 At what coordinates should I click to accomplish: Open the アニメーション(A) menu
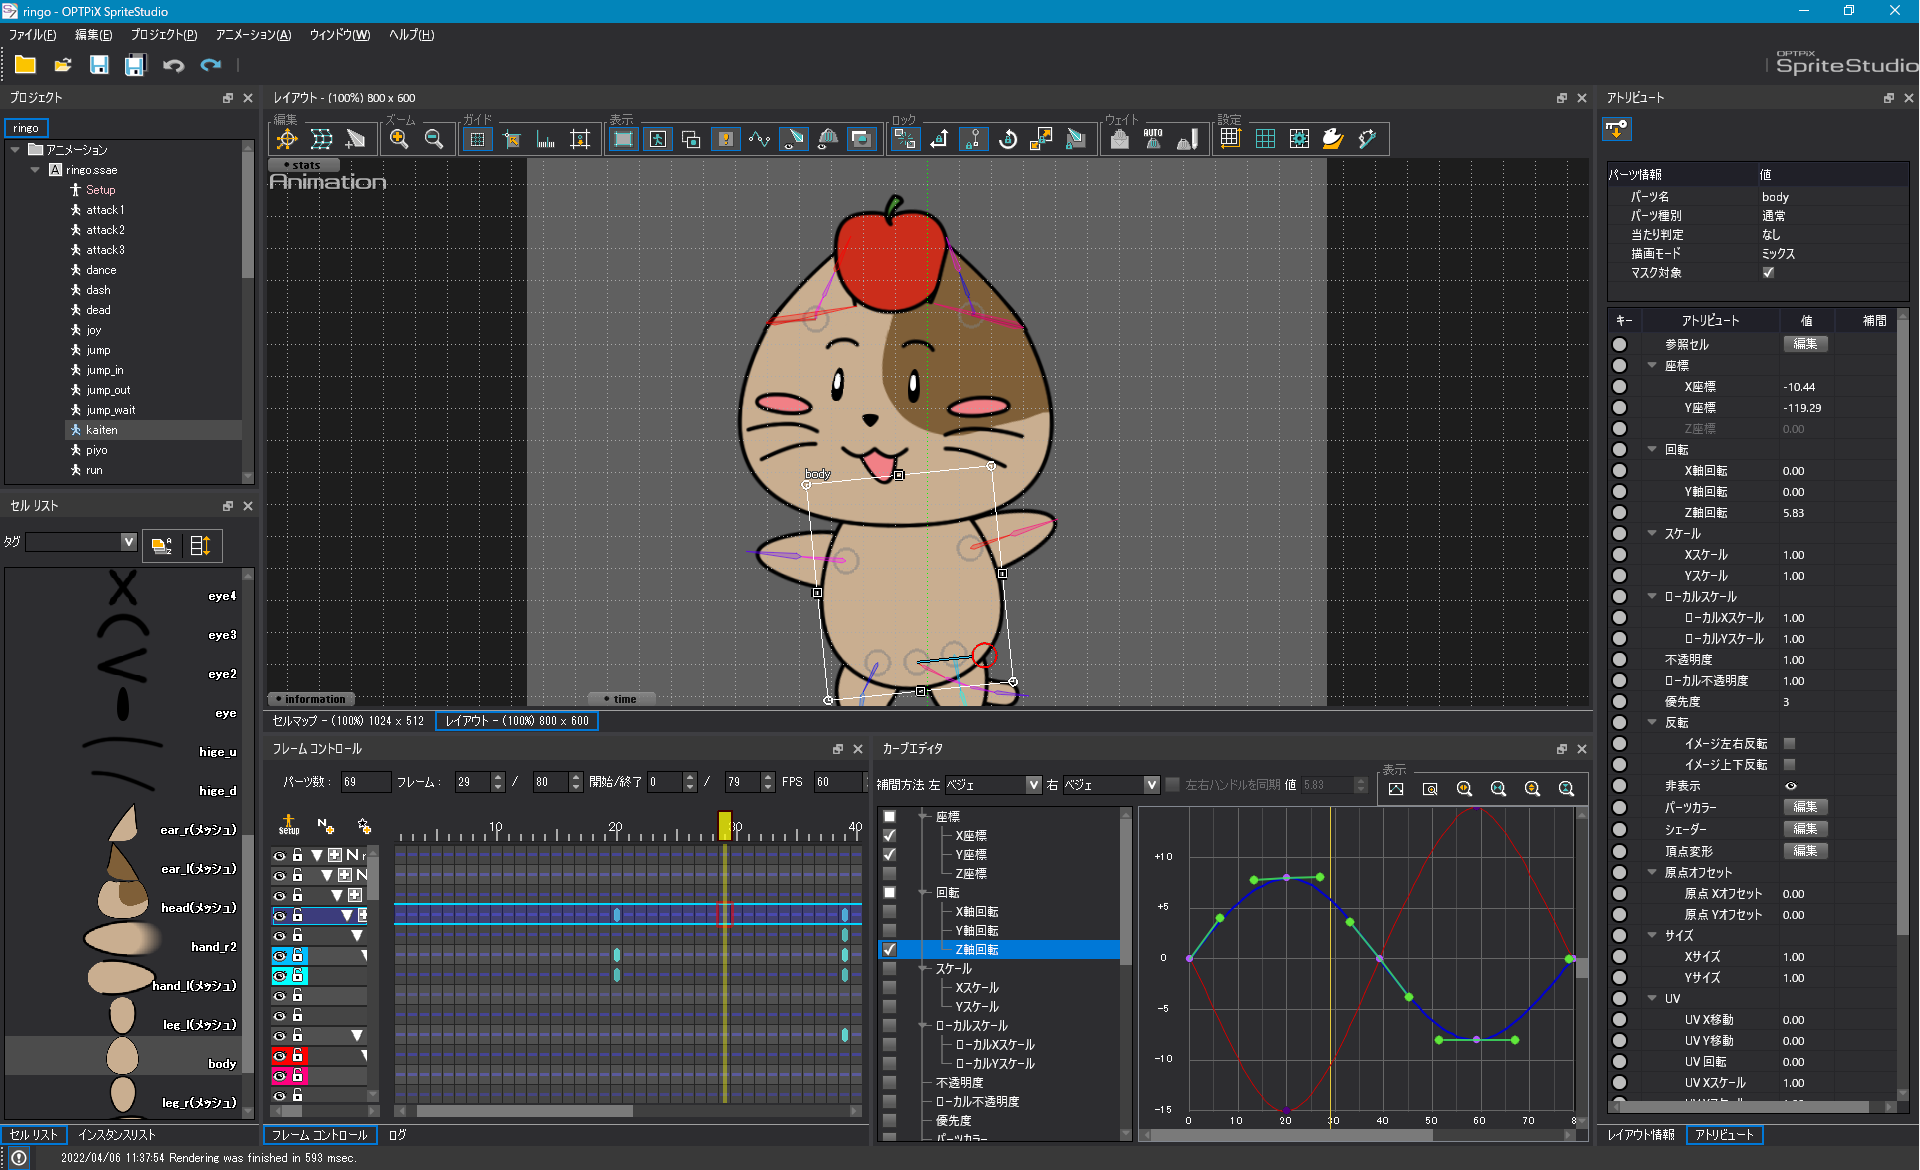253,35
